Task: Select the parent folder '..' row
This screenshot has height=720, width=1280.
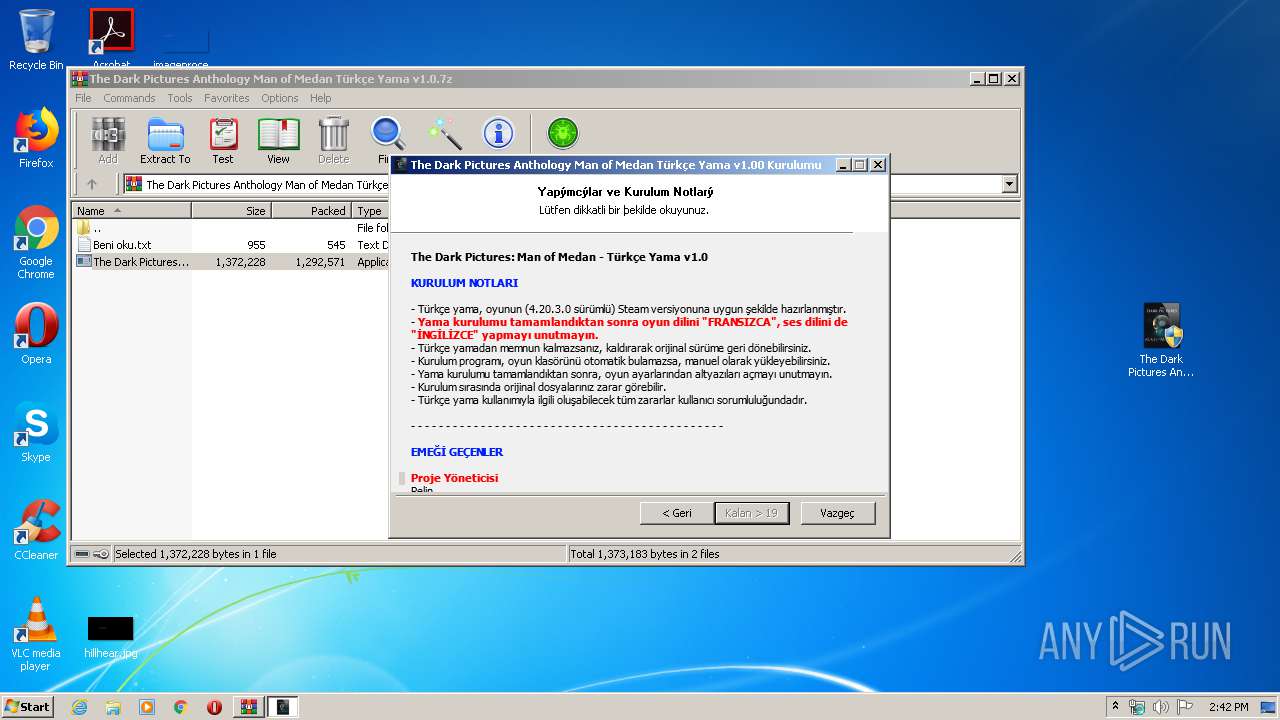Action: pyautogui.click(x=231, y=228)
